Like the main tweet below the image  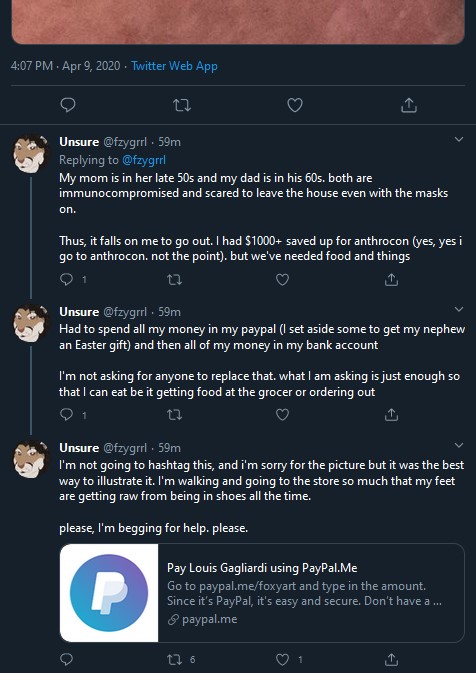click(295, 105)
